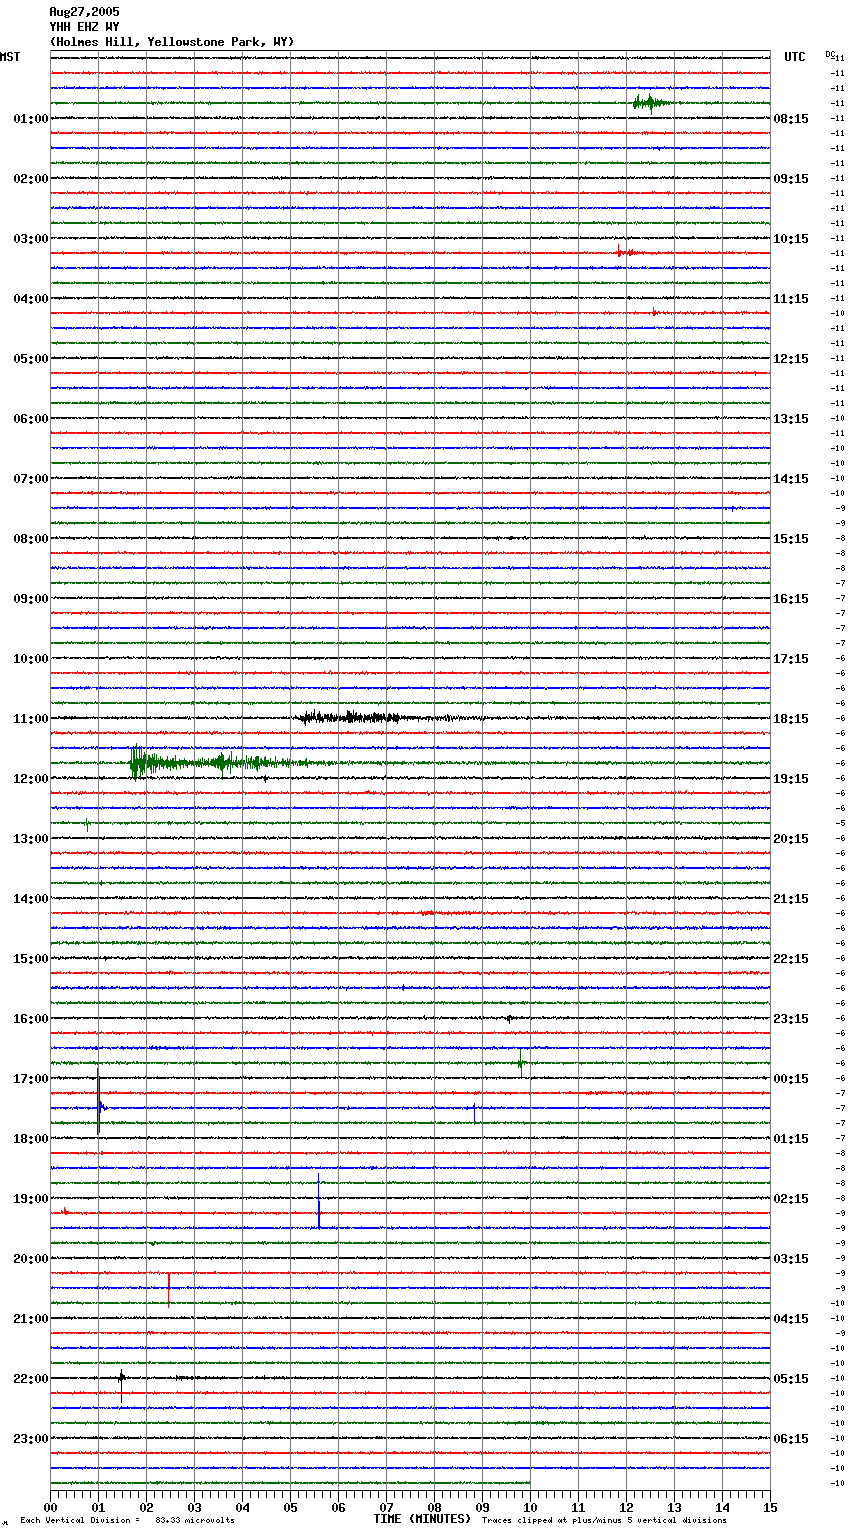Click the 18:00 MST row label

[x=31, y=1139]
